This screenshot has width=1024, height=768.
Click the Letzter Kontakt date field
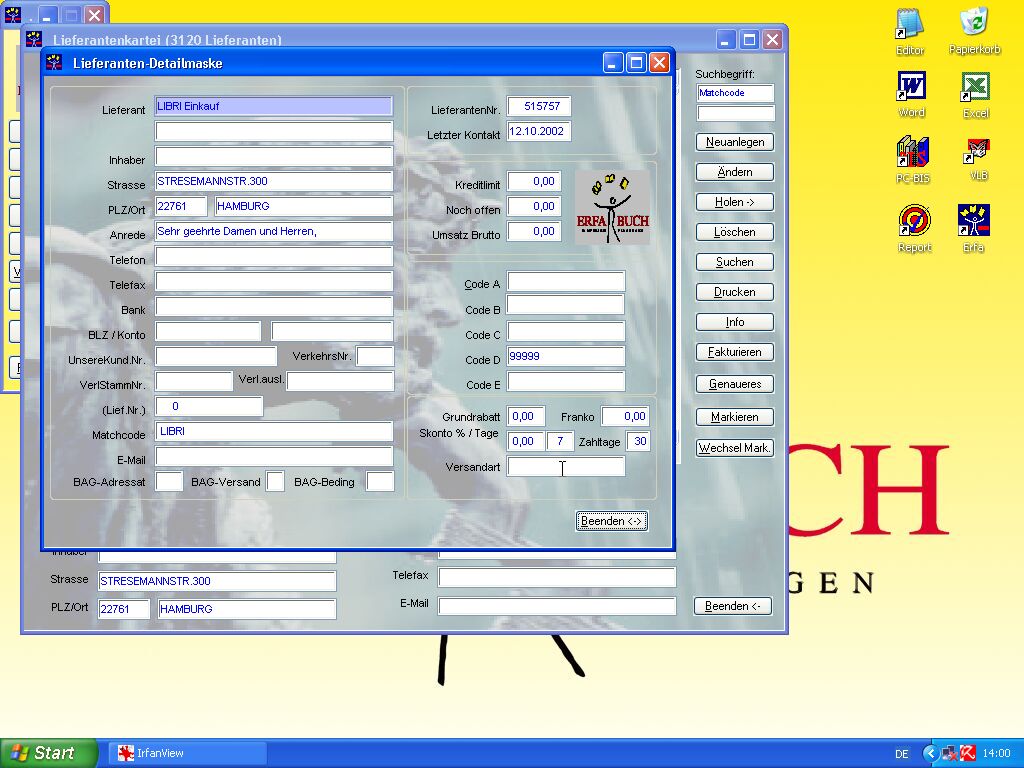(539, 131)
